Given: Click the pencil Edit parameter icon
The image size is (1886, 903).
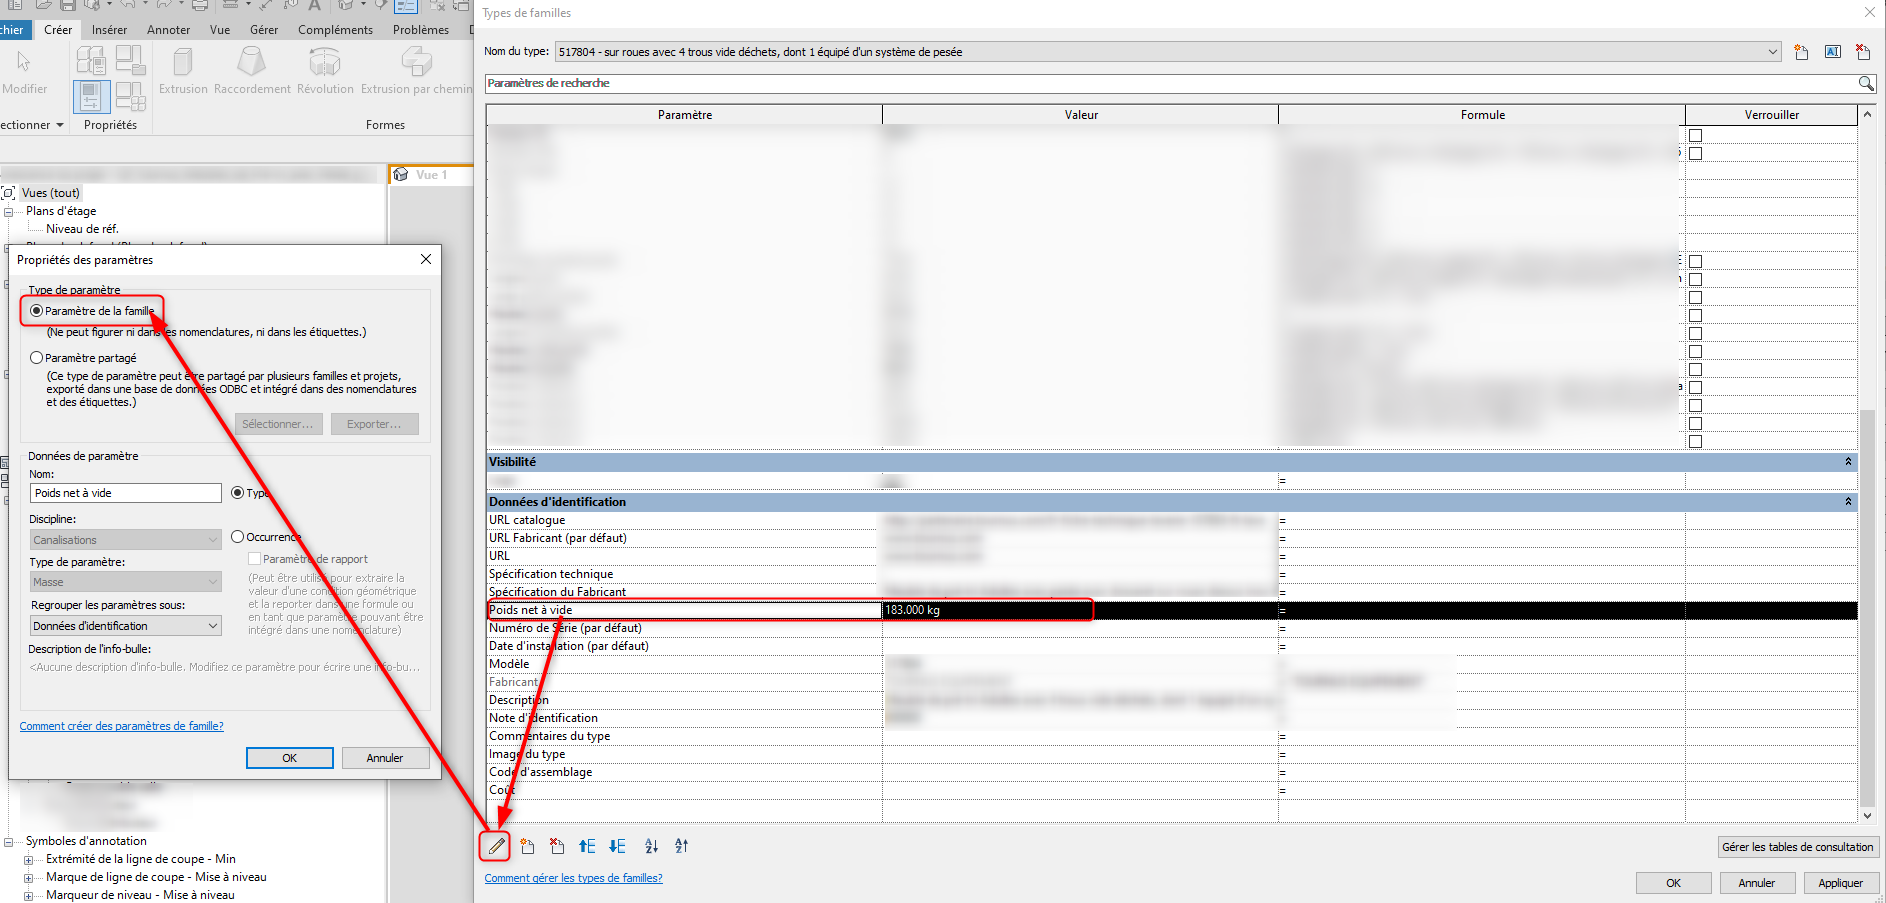Looking at the screenshot, I should 496,846.
